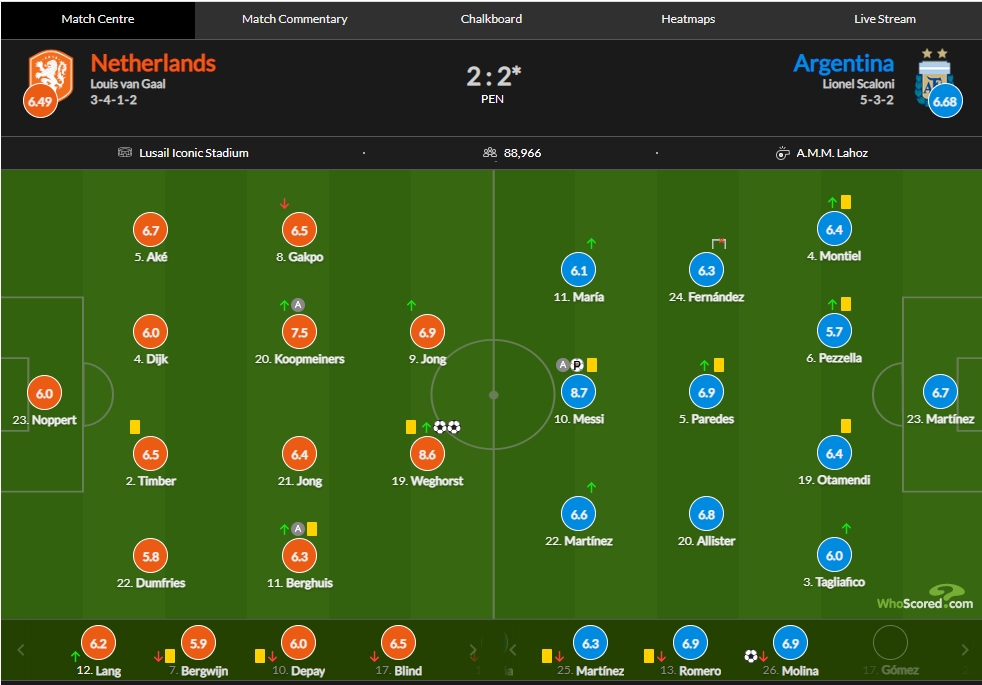Image resolution: width=982 pixels, height=685 pixels.
Task: Click the Argentina 6.68 team rating badge
Action: (944, 101)
